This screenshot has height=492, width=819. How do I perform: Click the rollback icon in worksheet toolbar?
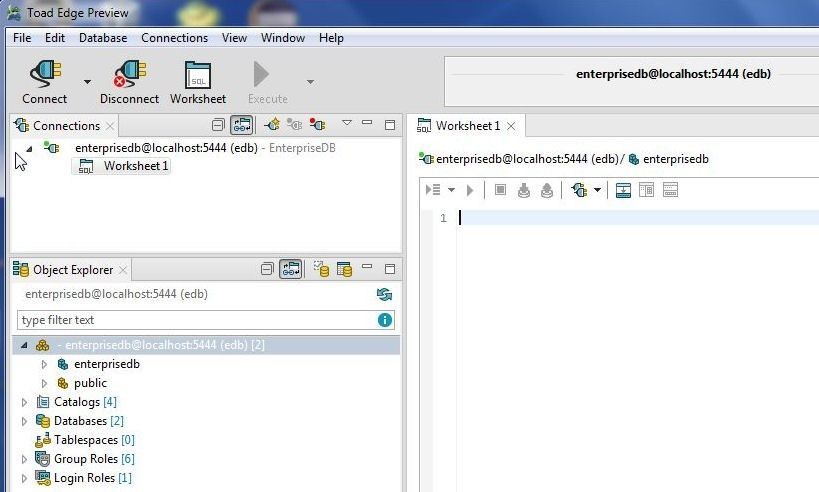pos(547,190)
